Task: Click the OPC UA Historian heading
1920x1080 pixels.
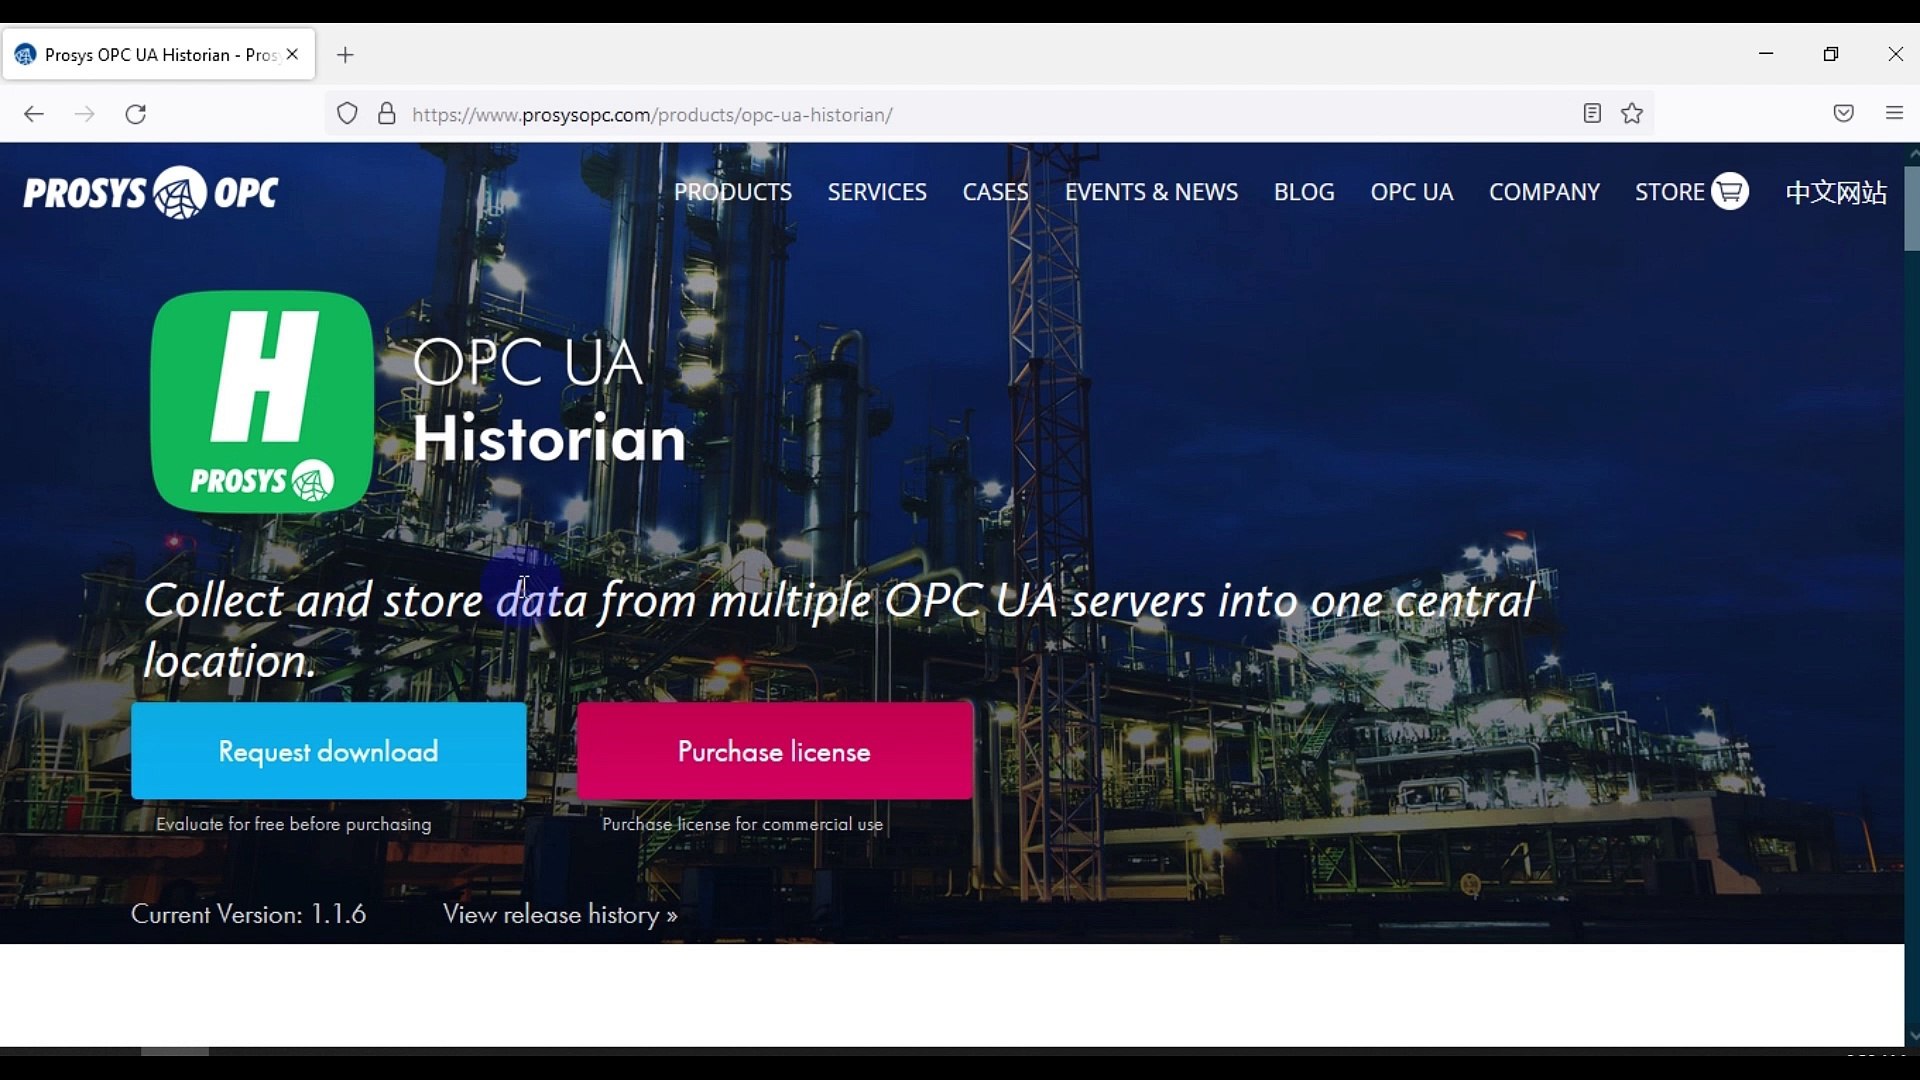Action: coord(549,400)
